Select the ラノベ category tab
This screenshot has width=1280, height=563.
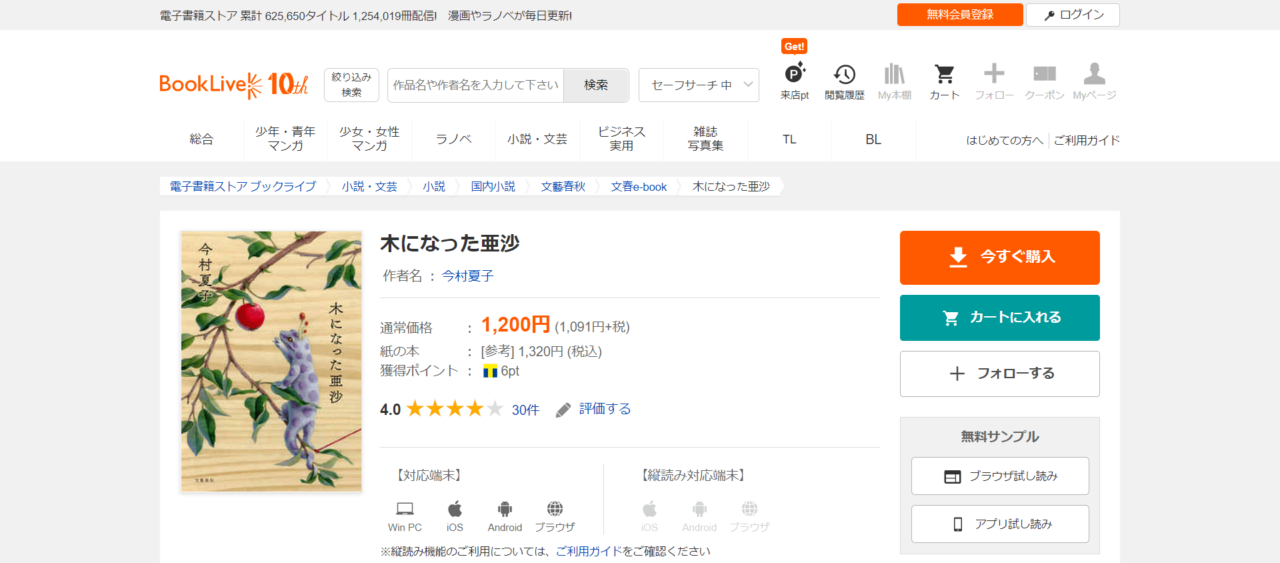pos(453,139)
